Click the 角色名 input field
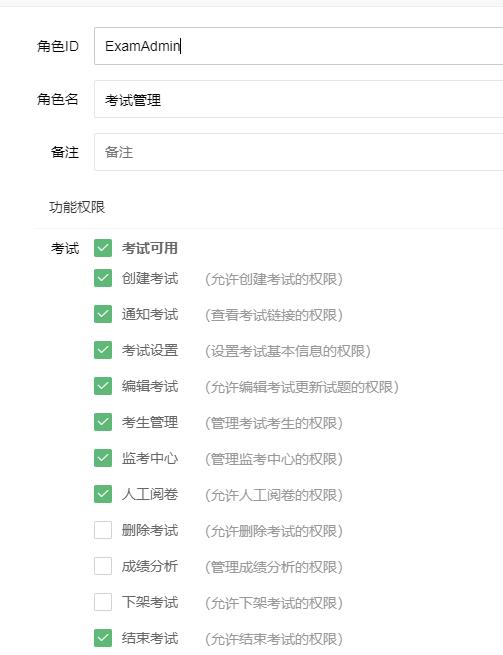This screenshot has width=503, height=655. [299, 99]
